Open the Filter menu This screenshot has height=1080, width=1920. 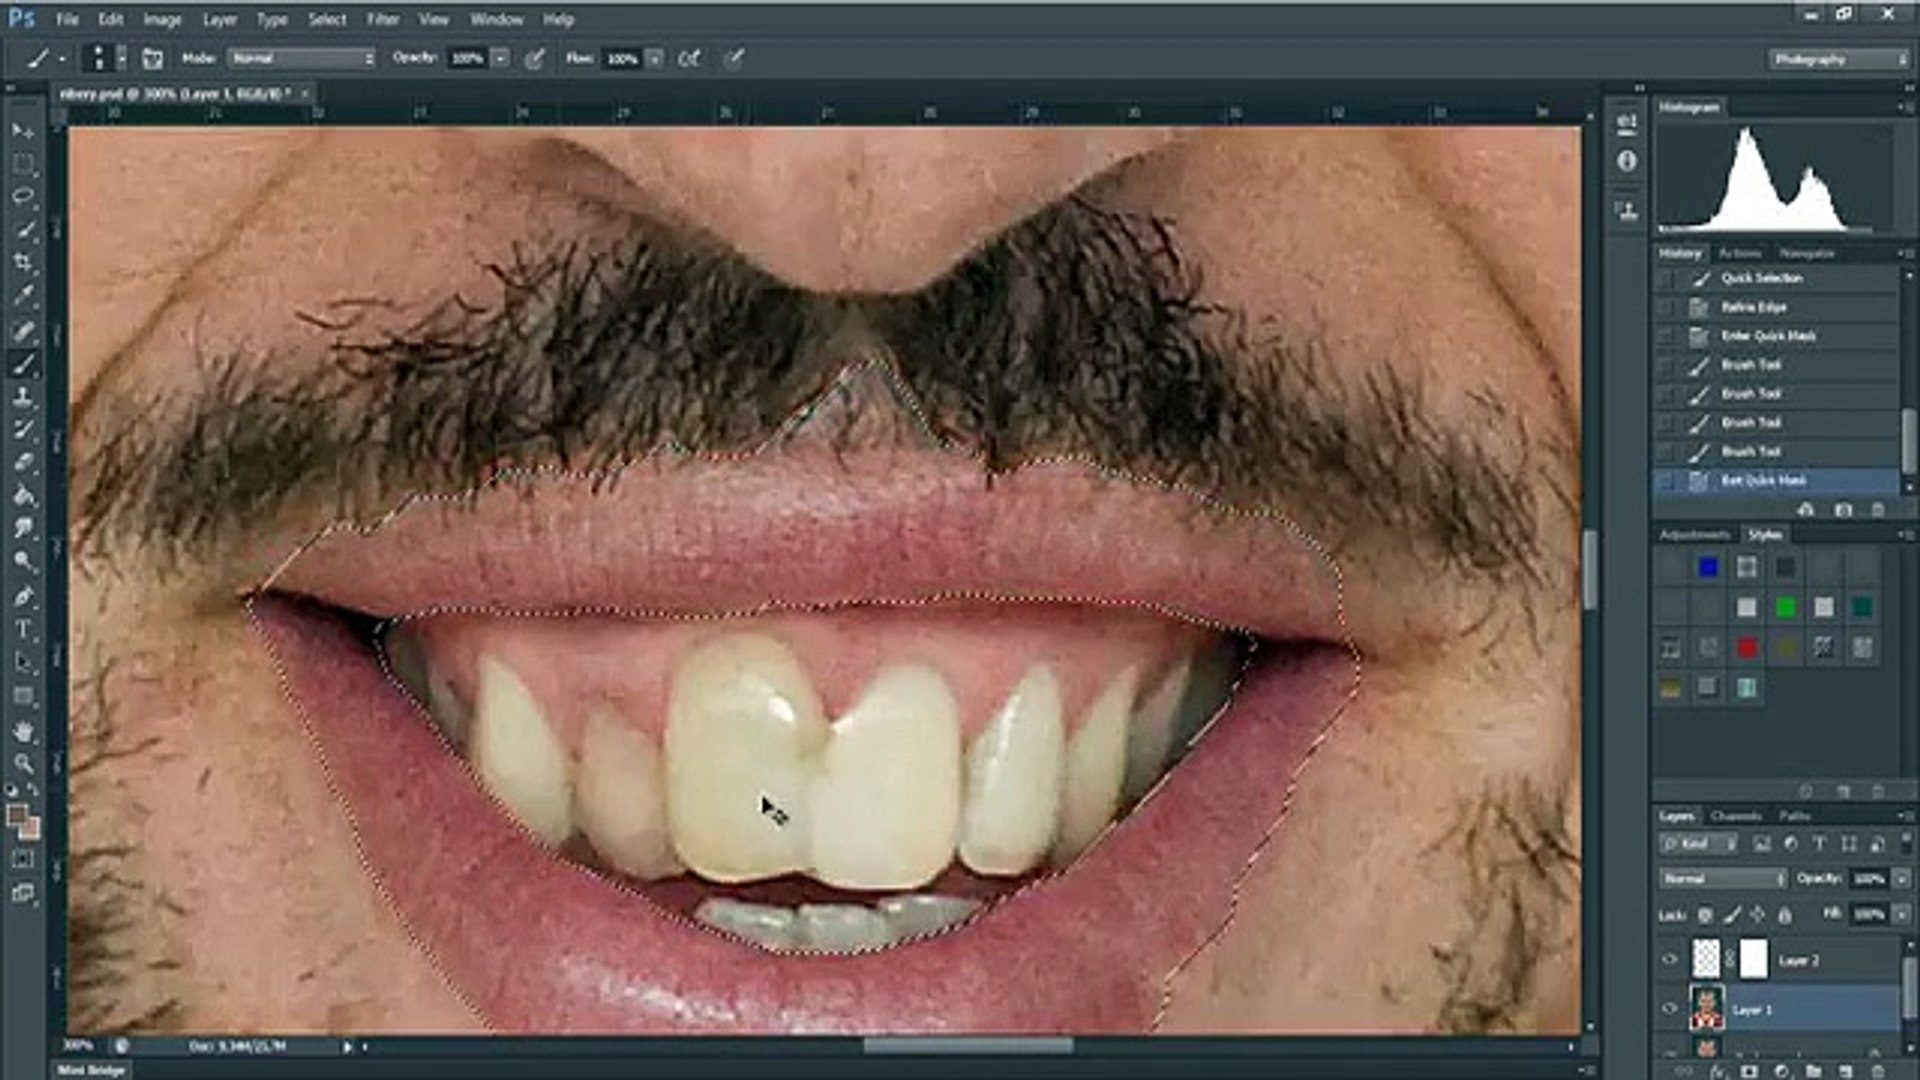(x=382, y=19)
